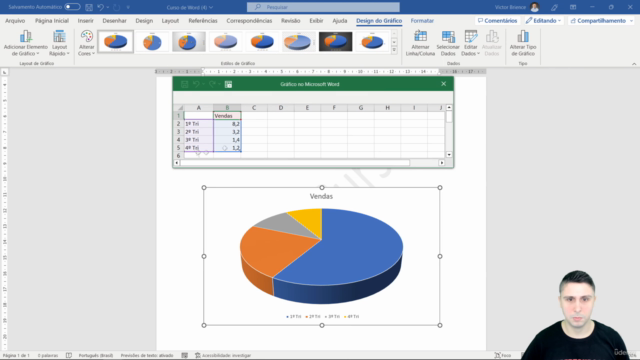Switch to the Exibir tab
640x360 pixels.
(316, 21)
